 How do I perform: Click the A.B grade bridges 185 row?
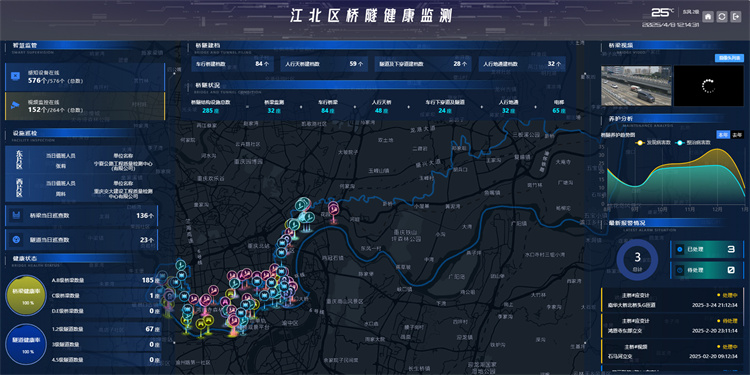click(105, 280)
